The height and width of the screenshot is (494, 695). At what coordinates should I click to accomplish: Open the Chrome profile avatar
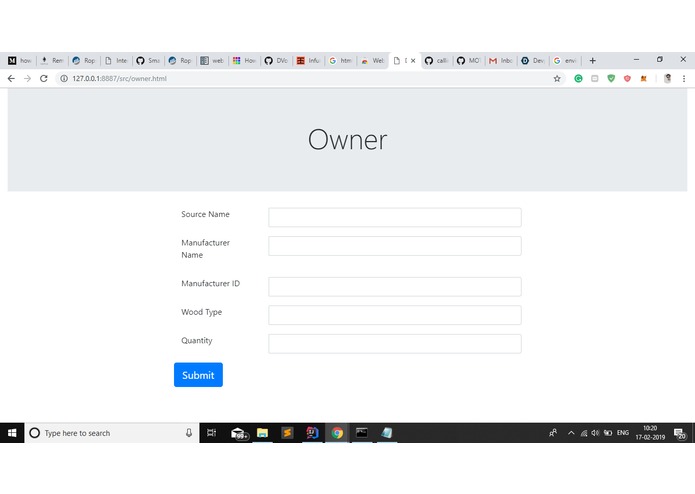click(x=668, y=78)
